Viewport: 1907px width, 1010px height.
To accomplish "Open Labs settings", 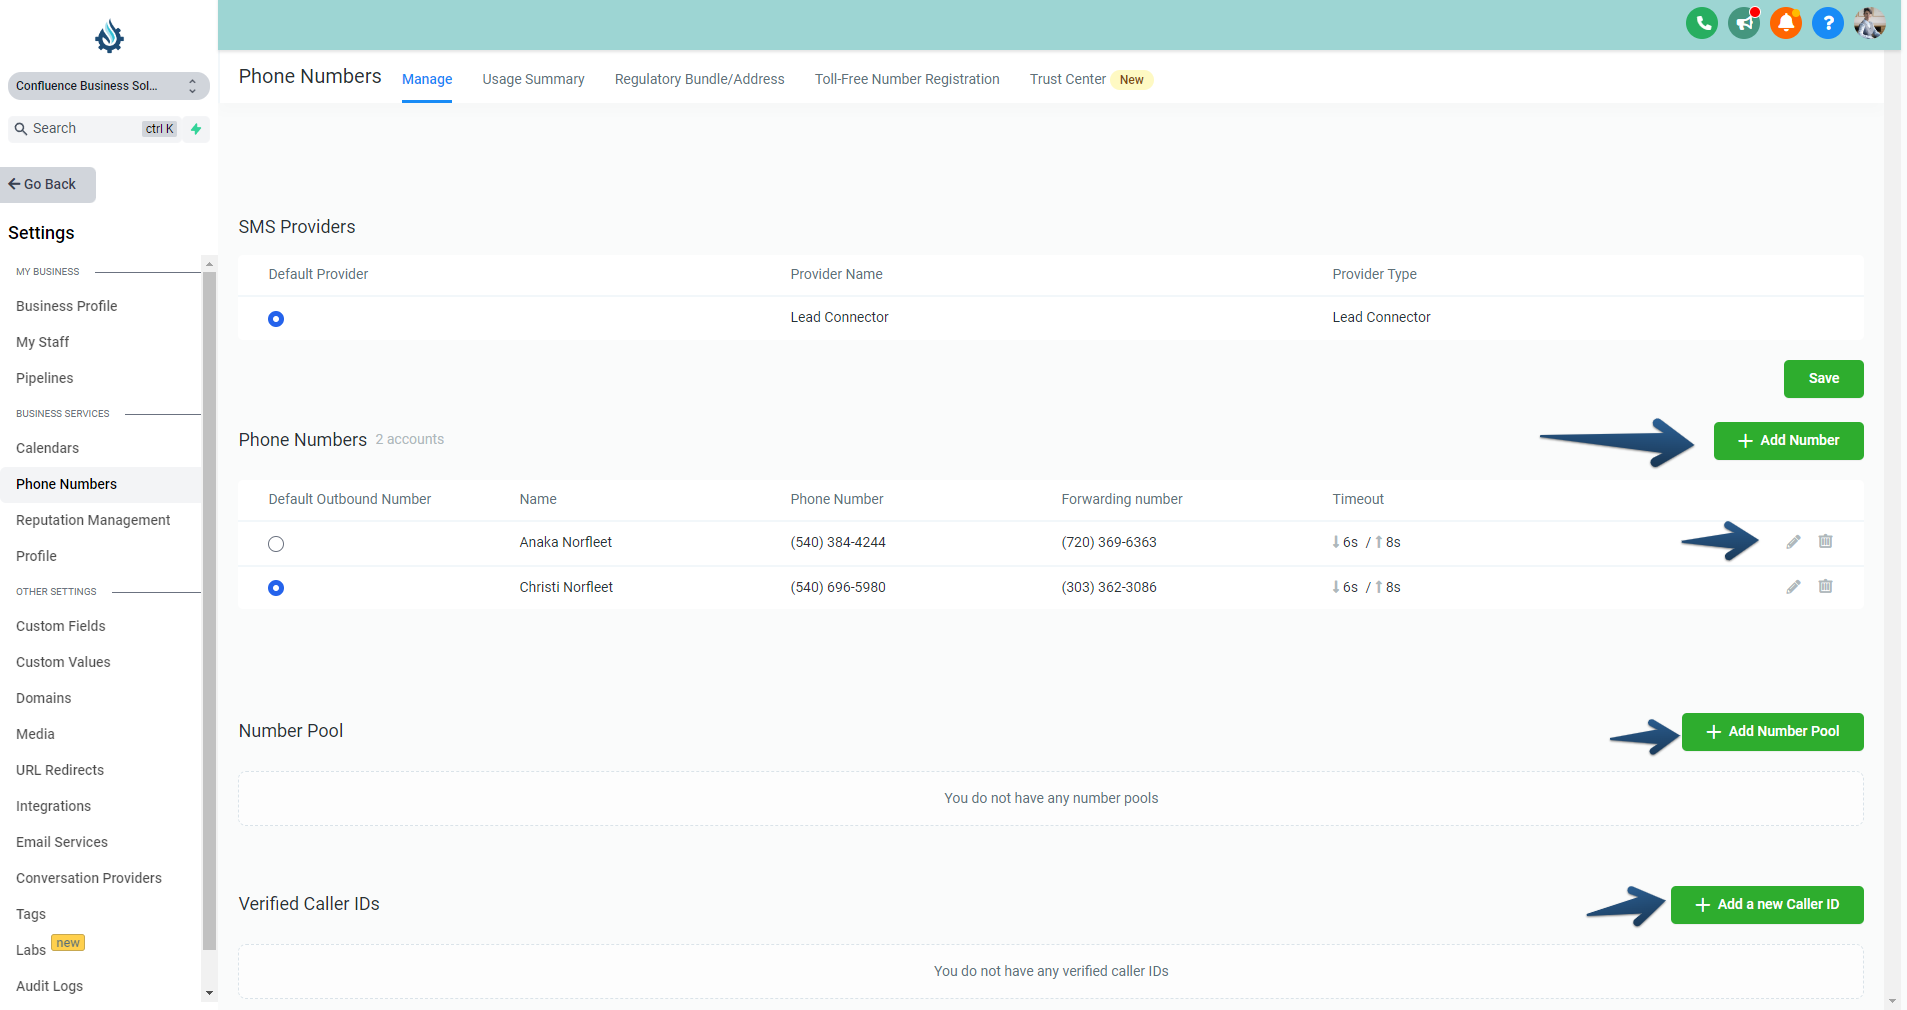I will pyautogui.click(x=31, y=950).
